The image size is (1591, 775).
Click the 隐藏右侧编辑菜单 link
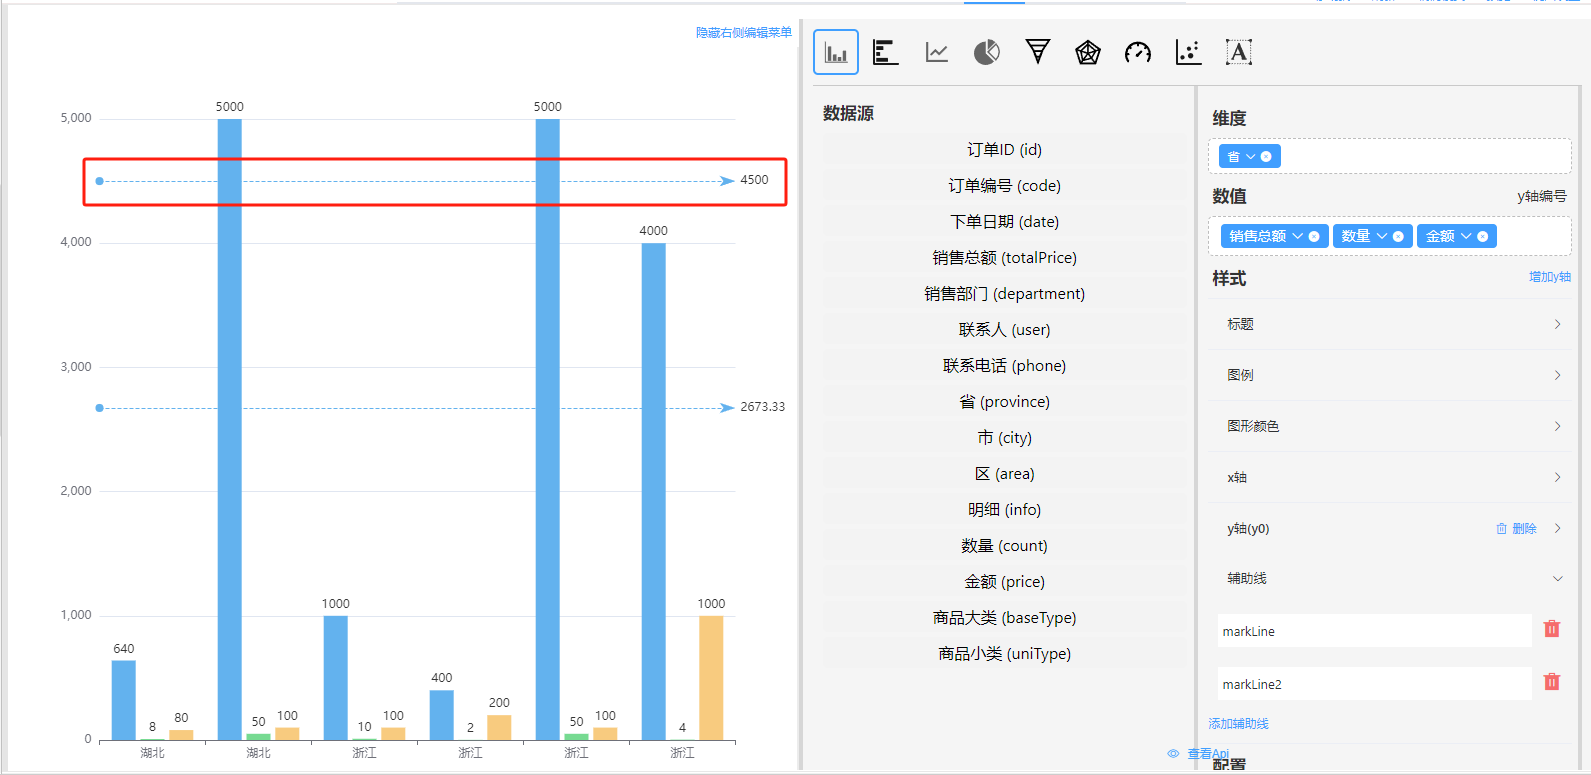point(744,33)
